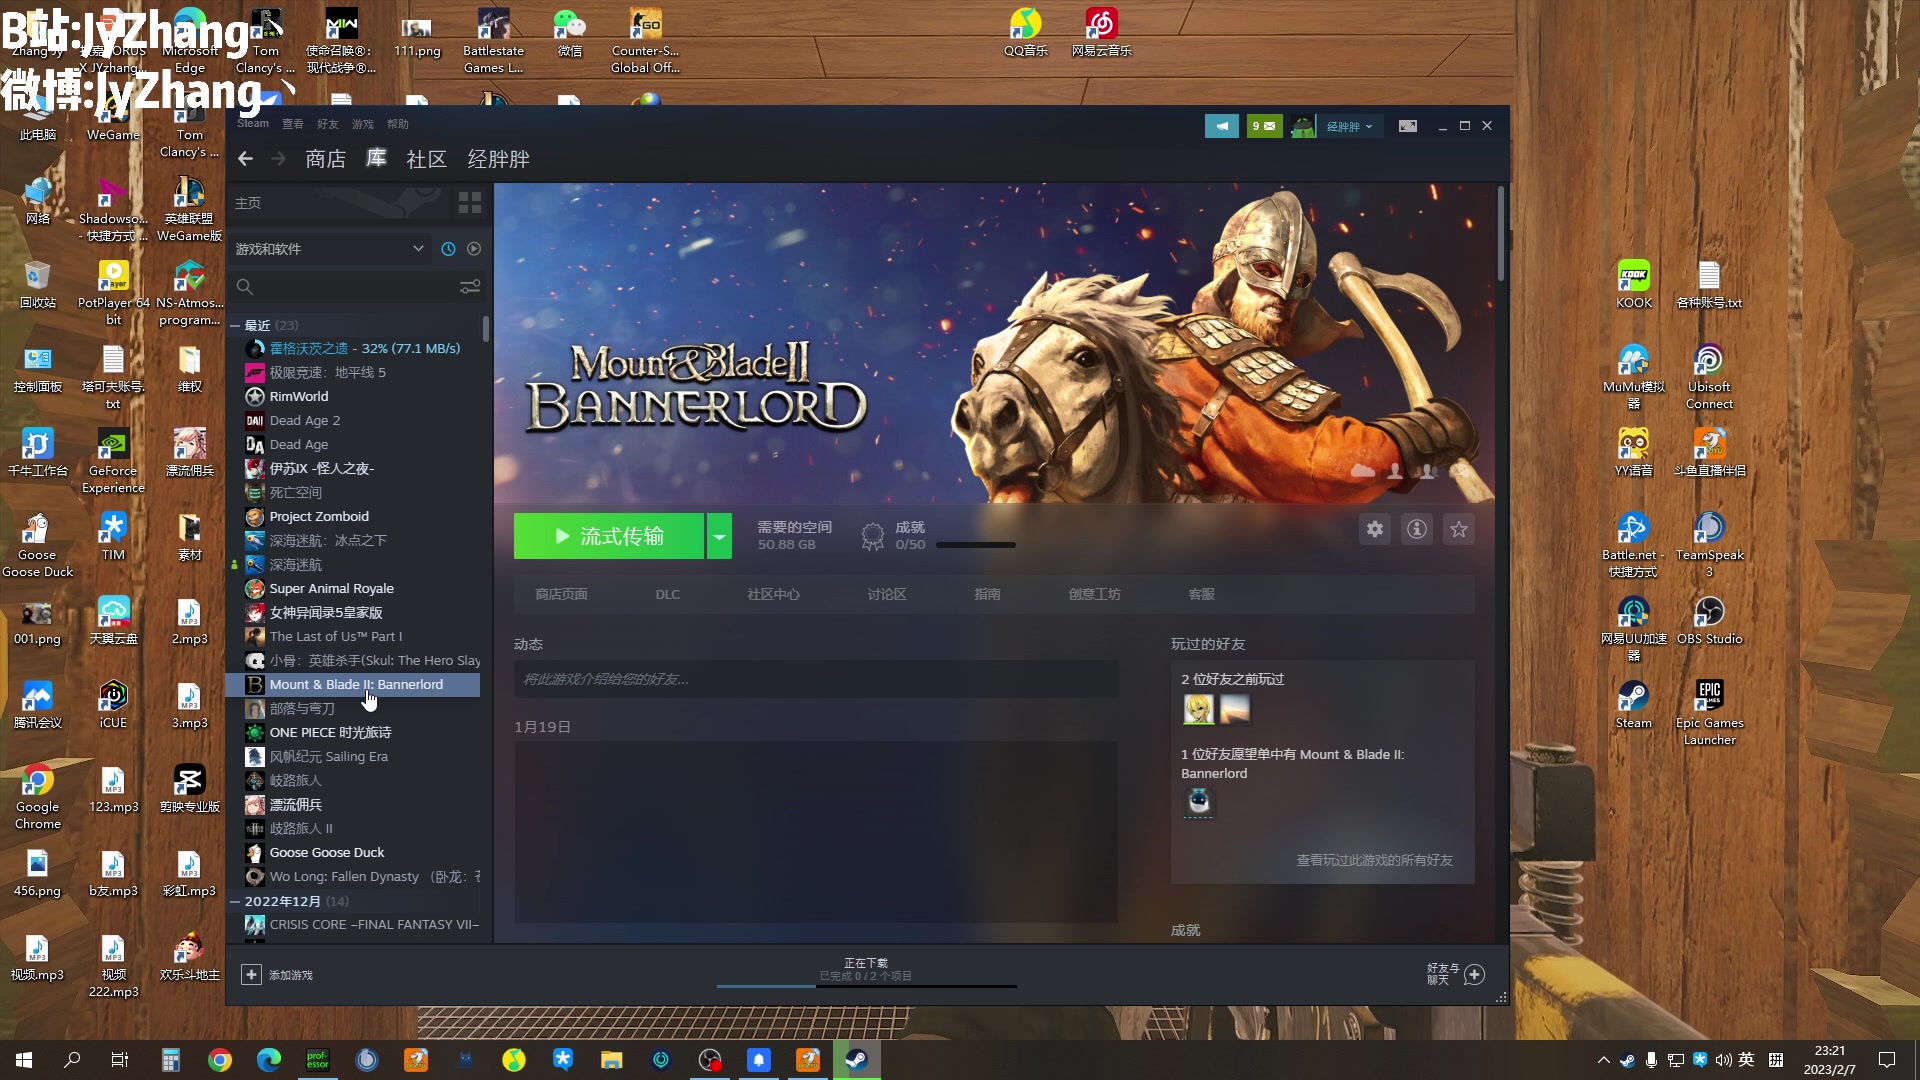Select downloading Hogwarts Legacy entry 32%
This screenshot has width=1920, height=1080.
click(364, 348)
